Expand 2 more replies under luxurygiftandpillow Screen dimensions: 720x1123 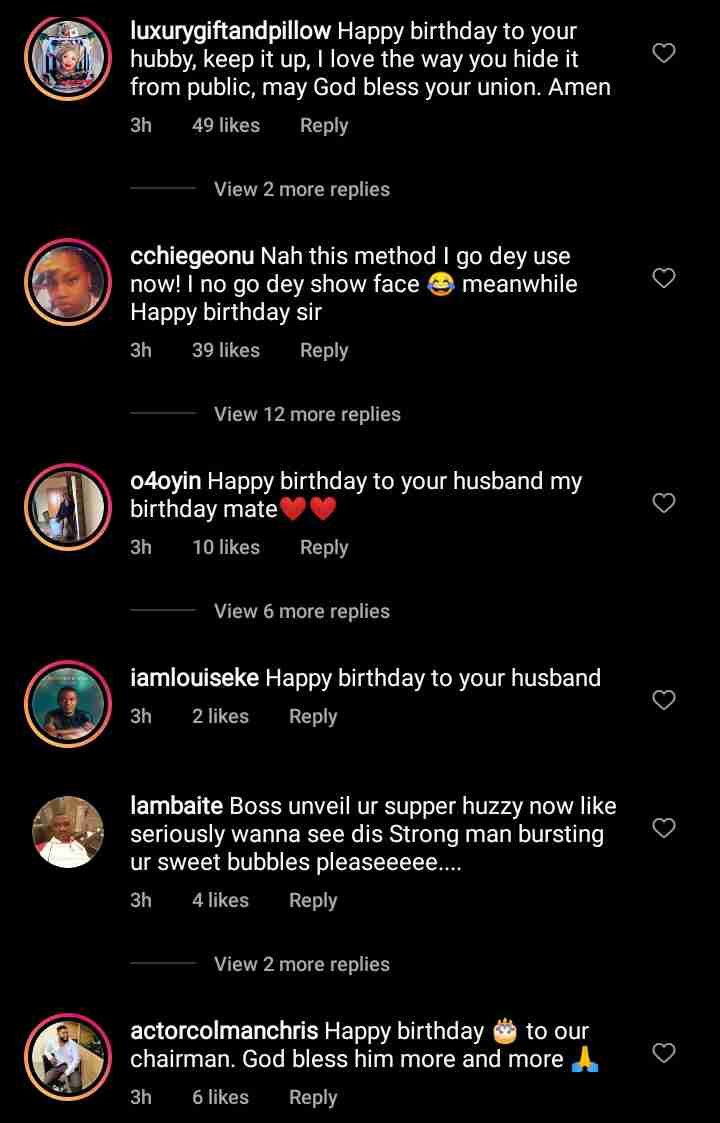click(301, 189)
